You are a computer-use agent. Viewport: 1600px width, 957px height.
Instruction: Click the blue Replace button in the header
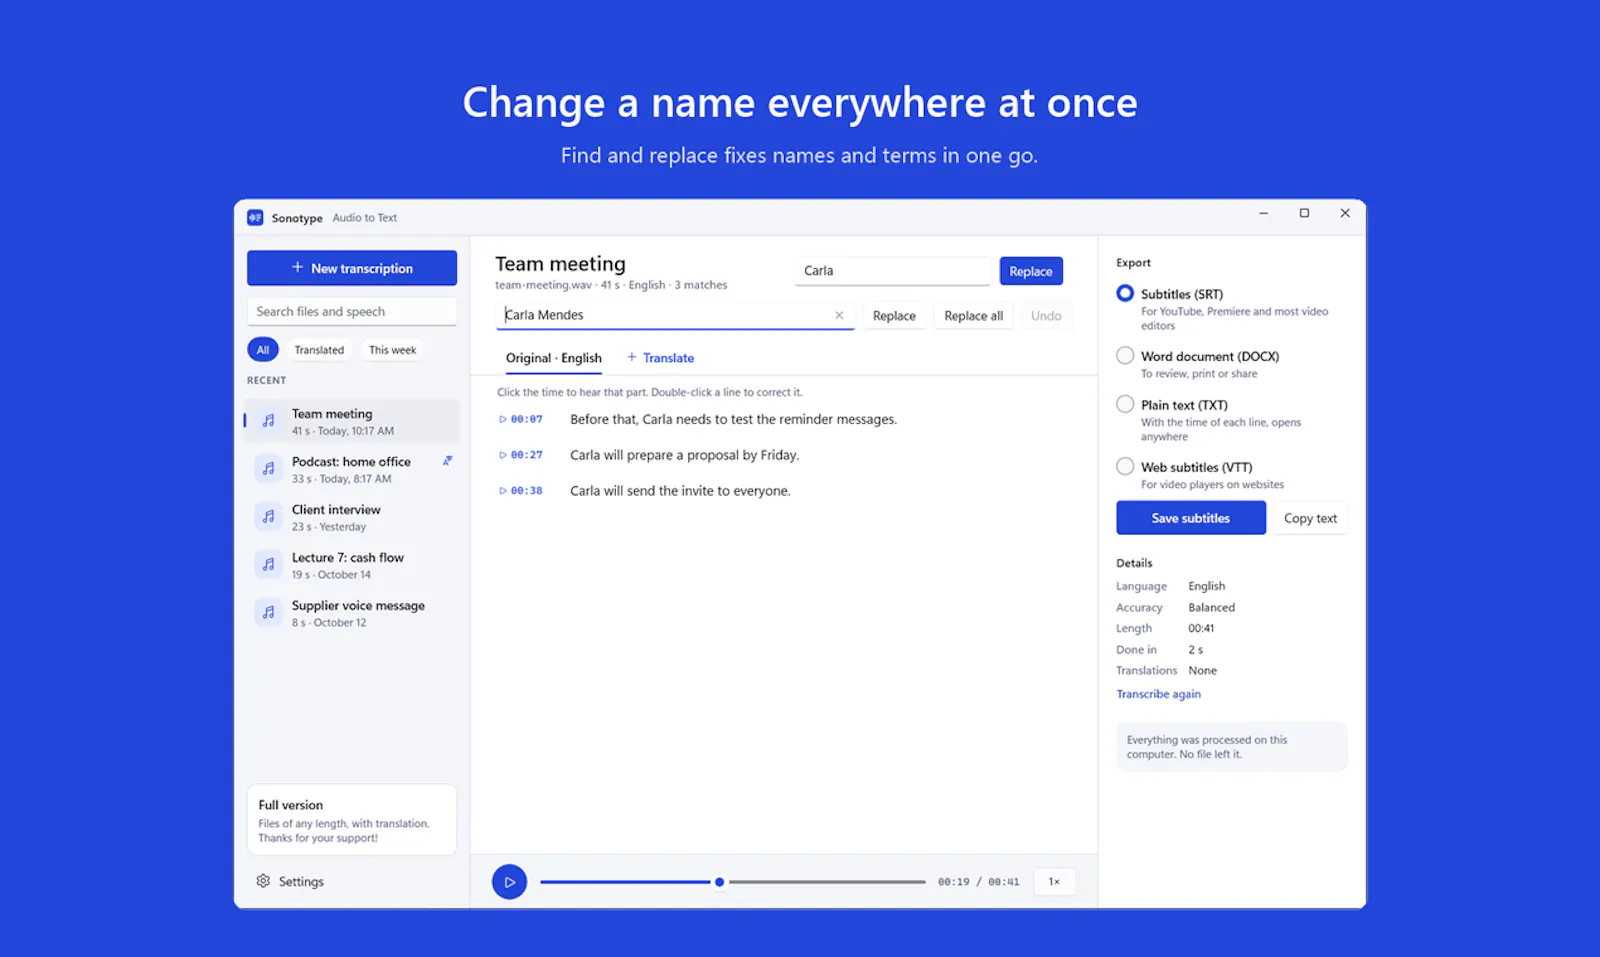pyautogui.click(x=1031, y=271)
